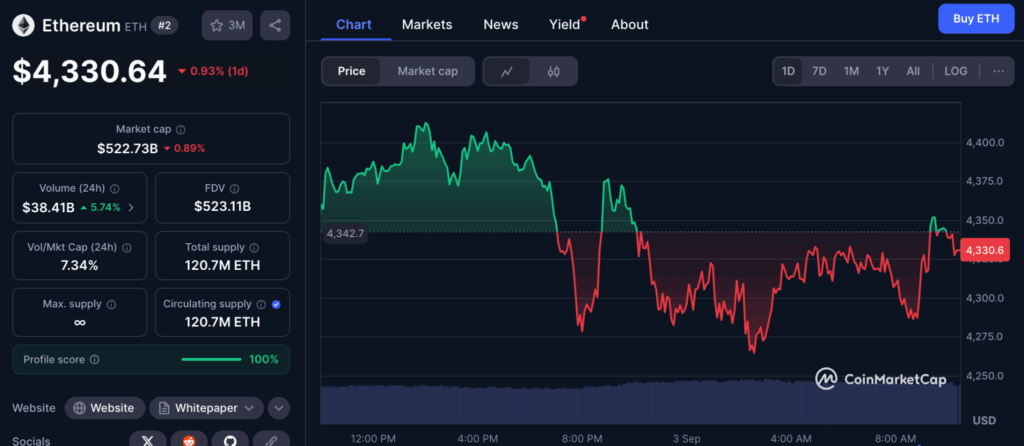1024x446 pixels.
Task: Switch chart to Market cap
Action: tap(427, 71)
